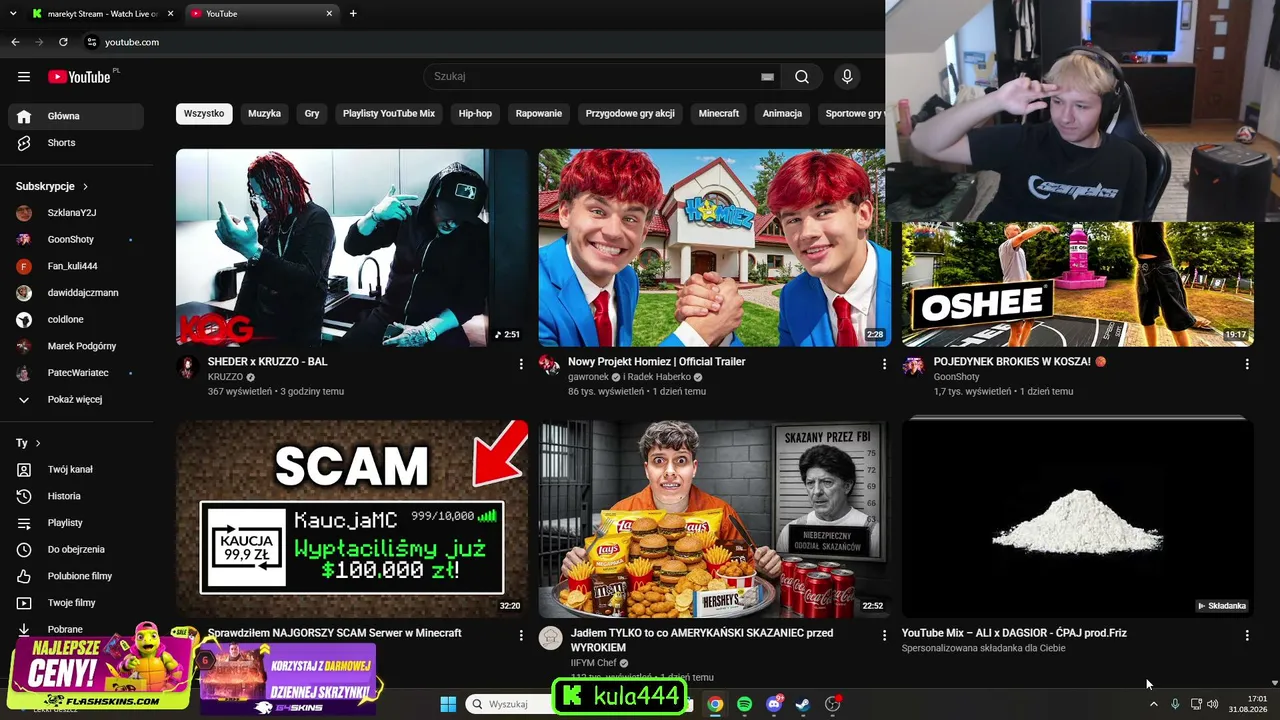Start voice search with the microphone
The width and height of the screenshot is (1280, 720).
(x=847, y=77)
